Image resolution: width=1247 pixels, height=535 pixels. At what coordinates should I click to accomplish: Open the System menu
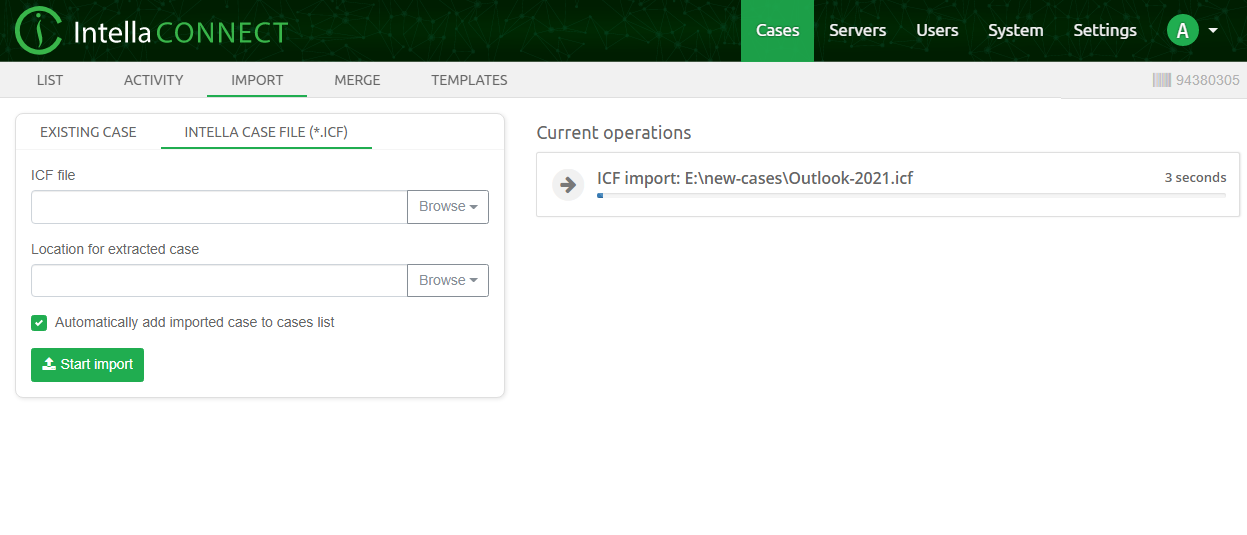(x=1015, y=31)
